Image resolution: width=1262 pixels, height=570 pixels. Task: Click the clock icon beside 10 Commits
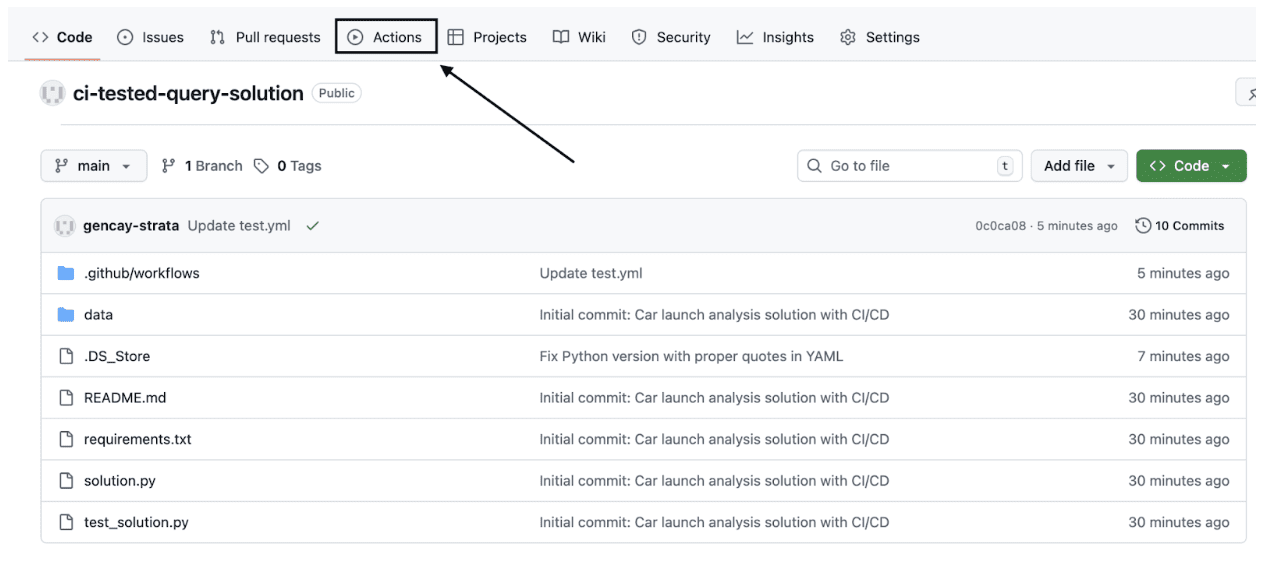pos(1143,226)
